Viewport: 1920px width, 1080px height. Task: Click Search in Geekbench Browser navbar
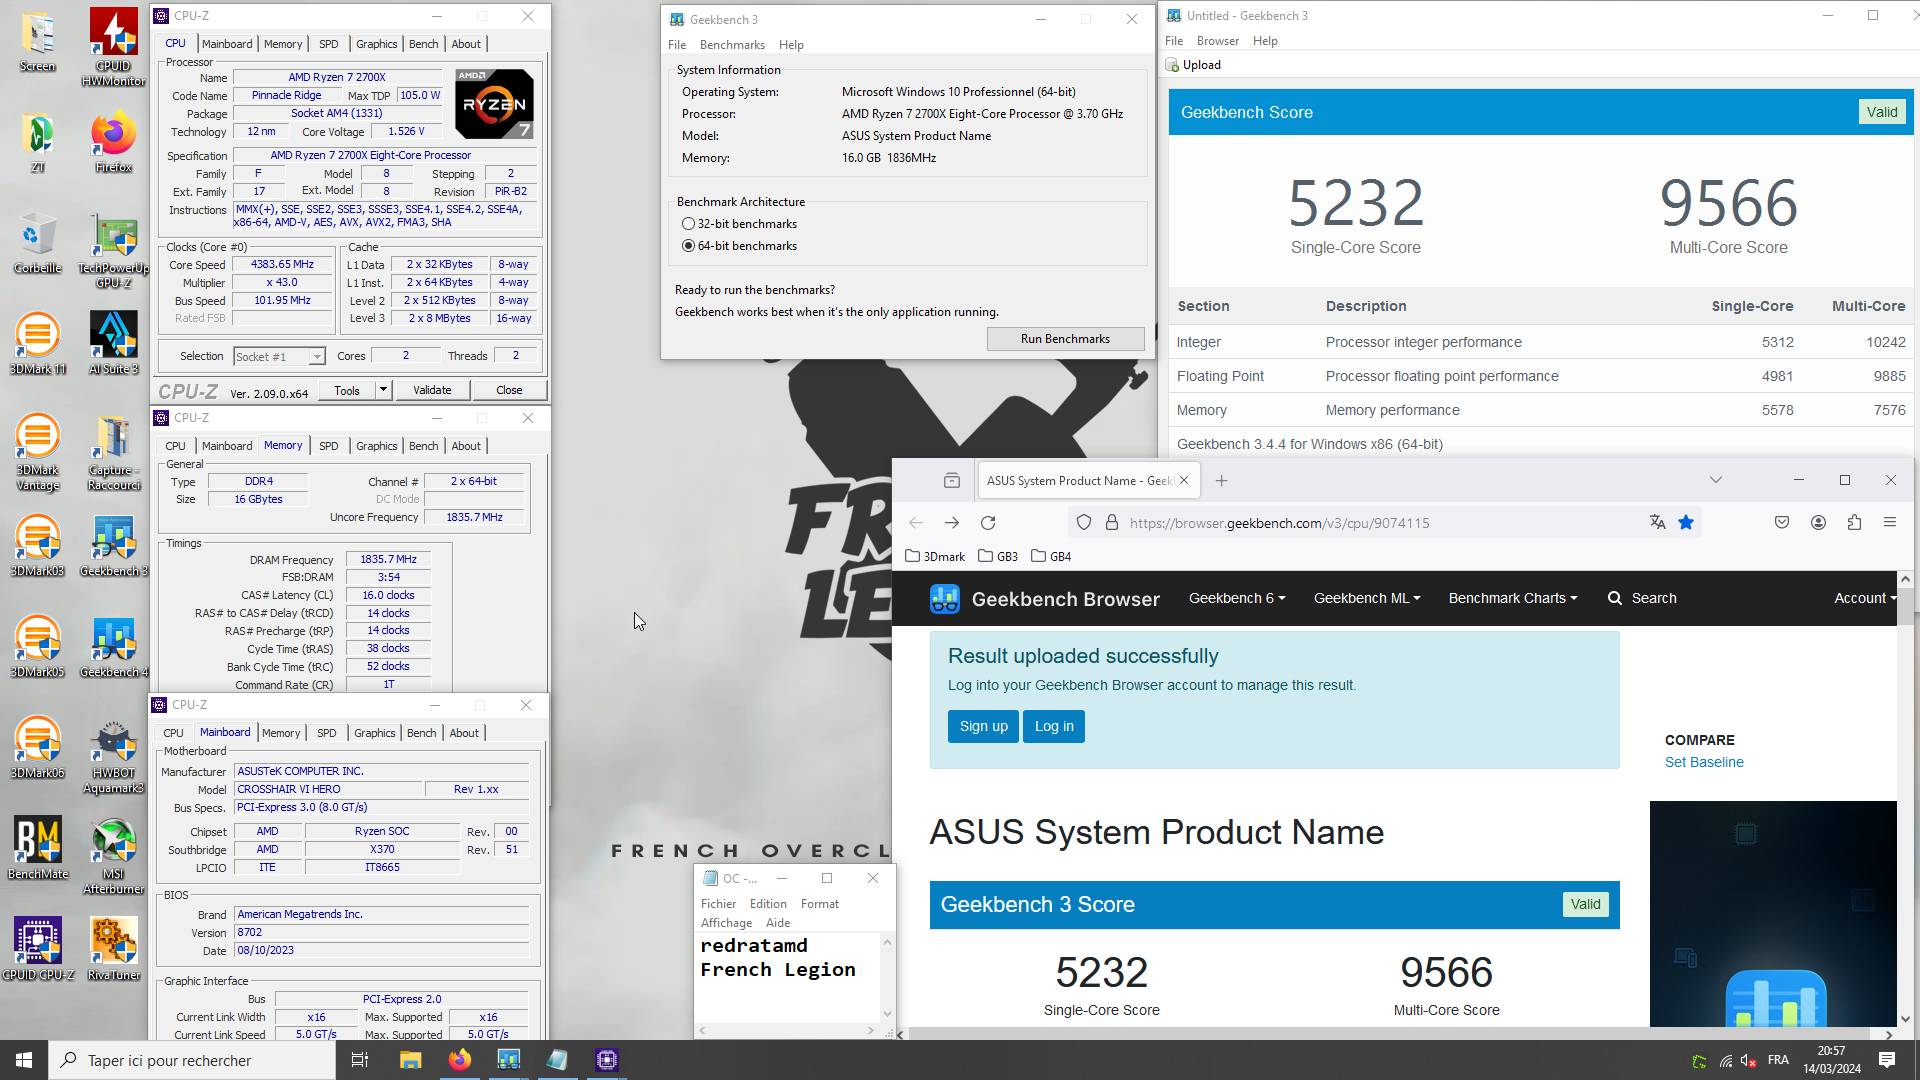pyautogui.click(x=1642, y=598)
